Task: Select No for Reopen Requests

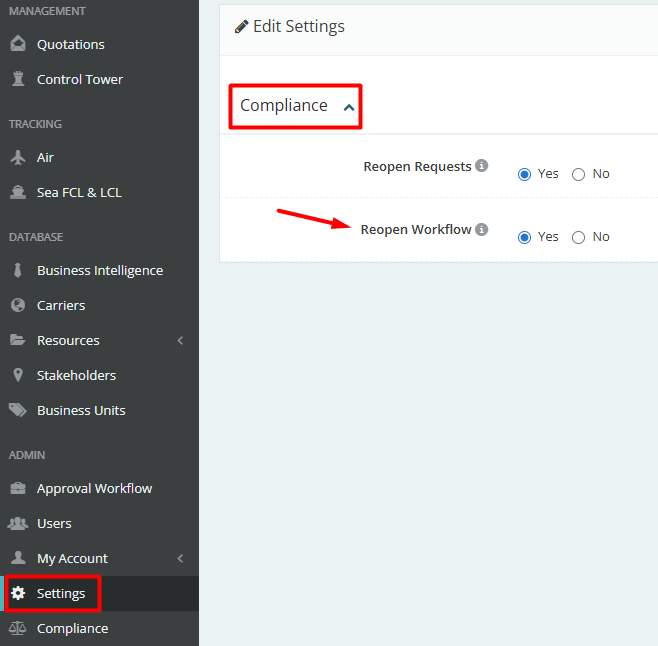Action: [x=578, y=174]
